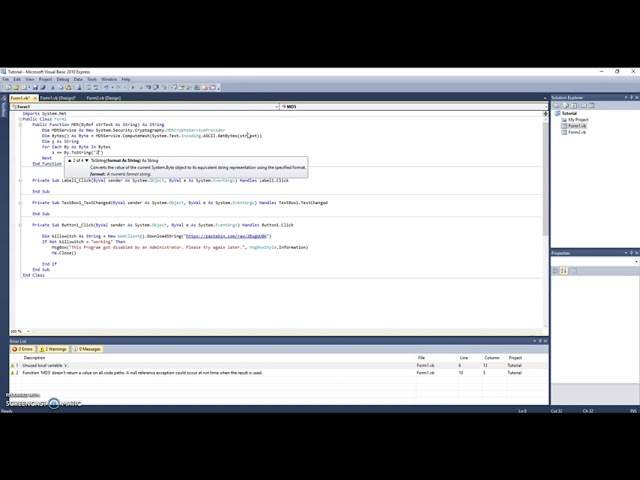
Task: Toggle the 2 Warnings filter
Action: pos(53,349)
